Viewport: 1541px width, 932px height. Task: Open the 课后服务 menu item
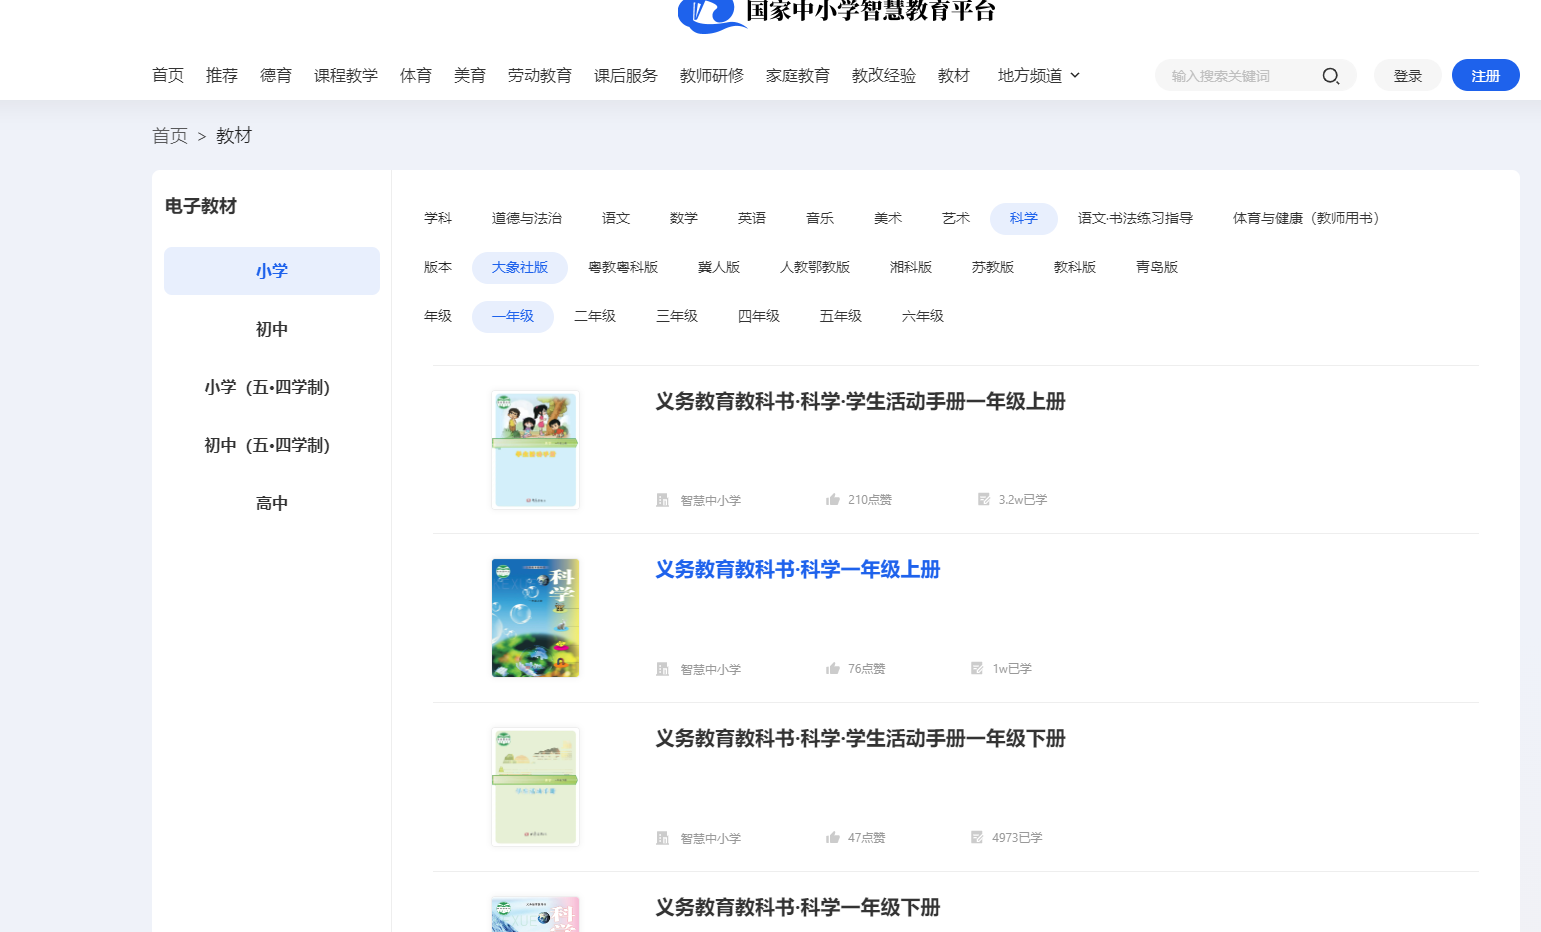[626, 74]
